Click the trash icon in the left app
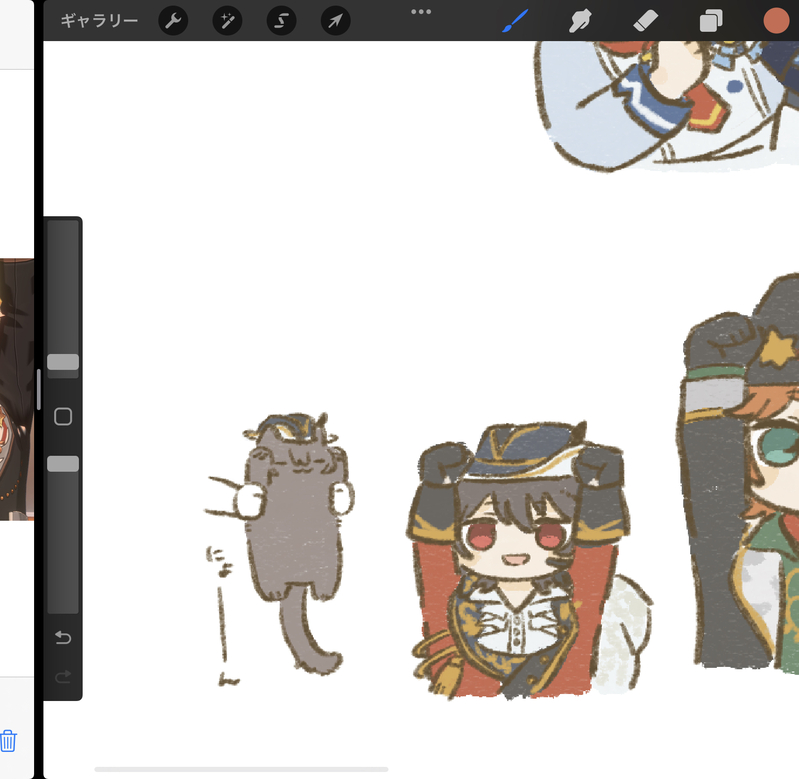The width and height of the screenshot is (799, 779). click(x=8, y=741)
